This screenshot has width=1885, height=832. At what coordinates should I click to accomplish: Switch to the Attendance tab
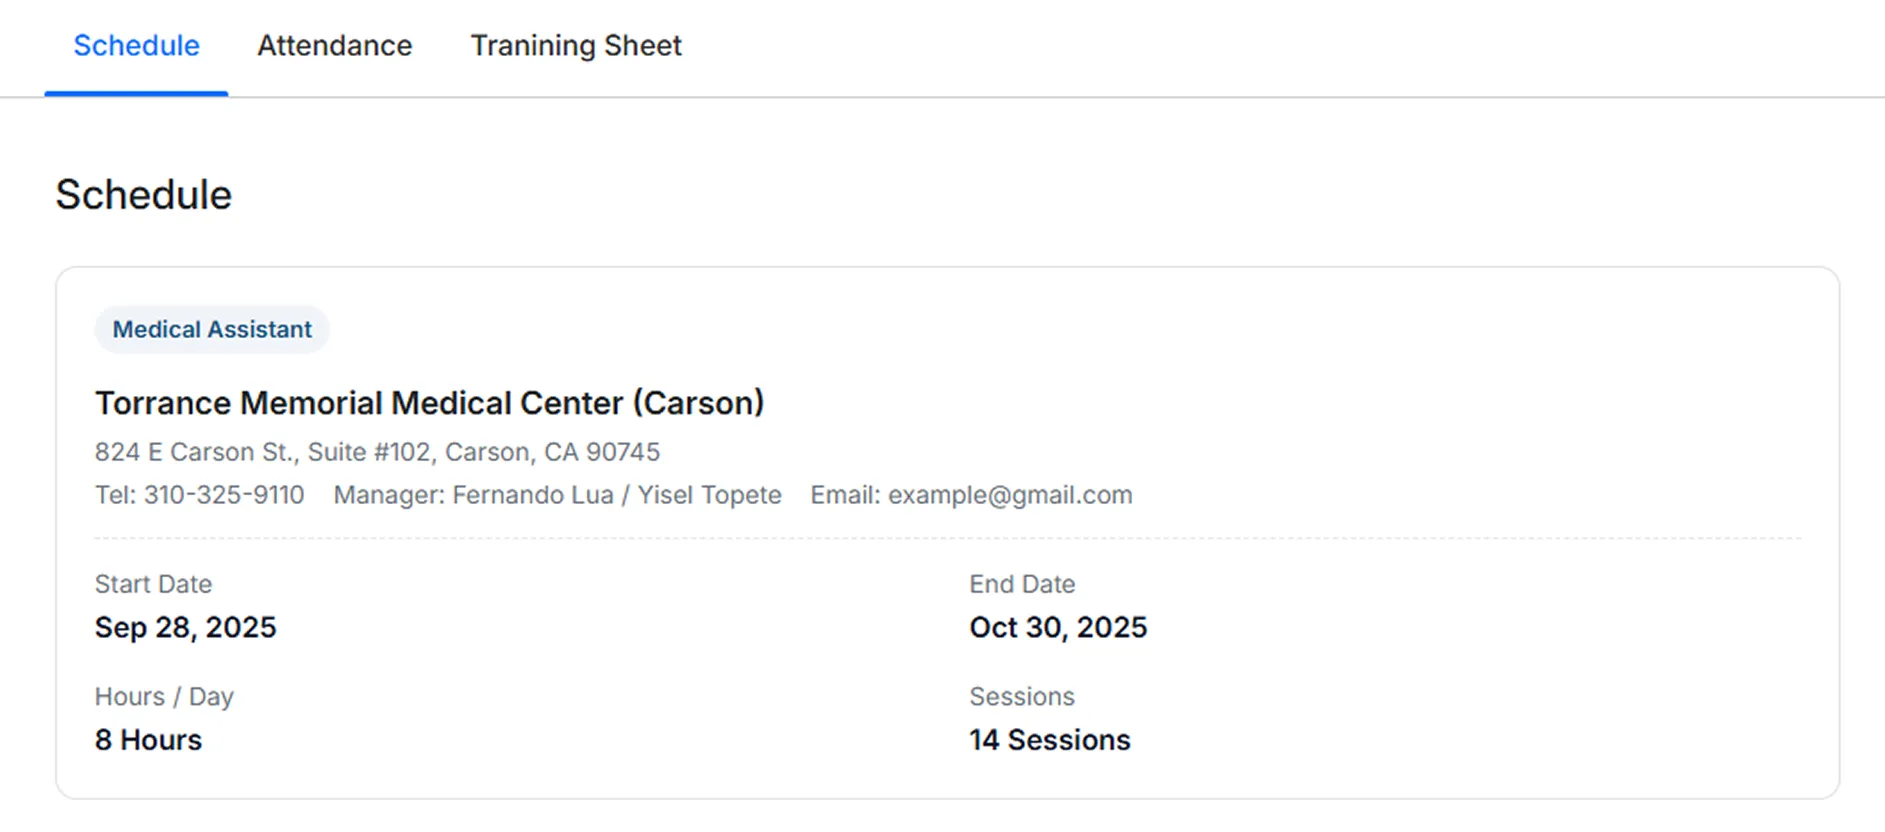pos(334,46)
